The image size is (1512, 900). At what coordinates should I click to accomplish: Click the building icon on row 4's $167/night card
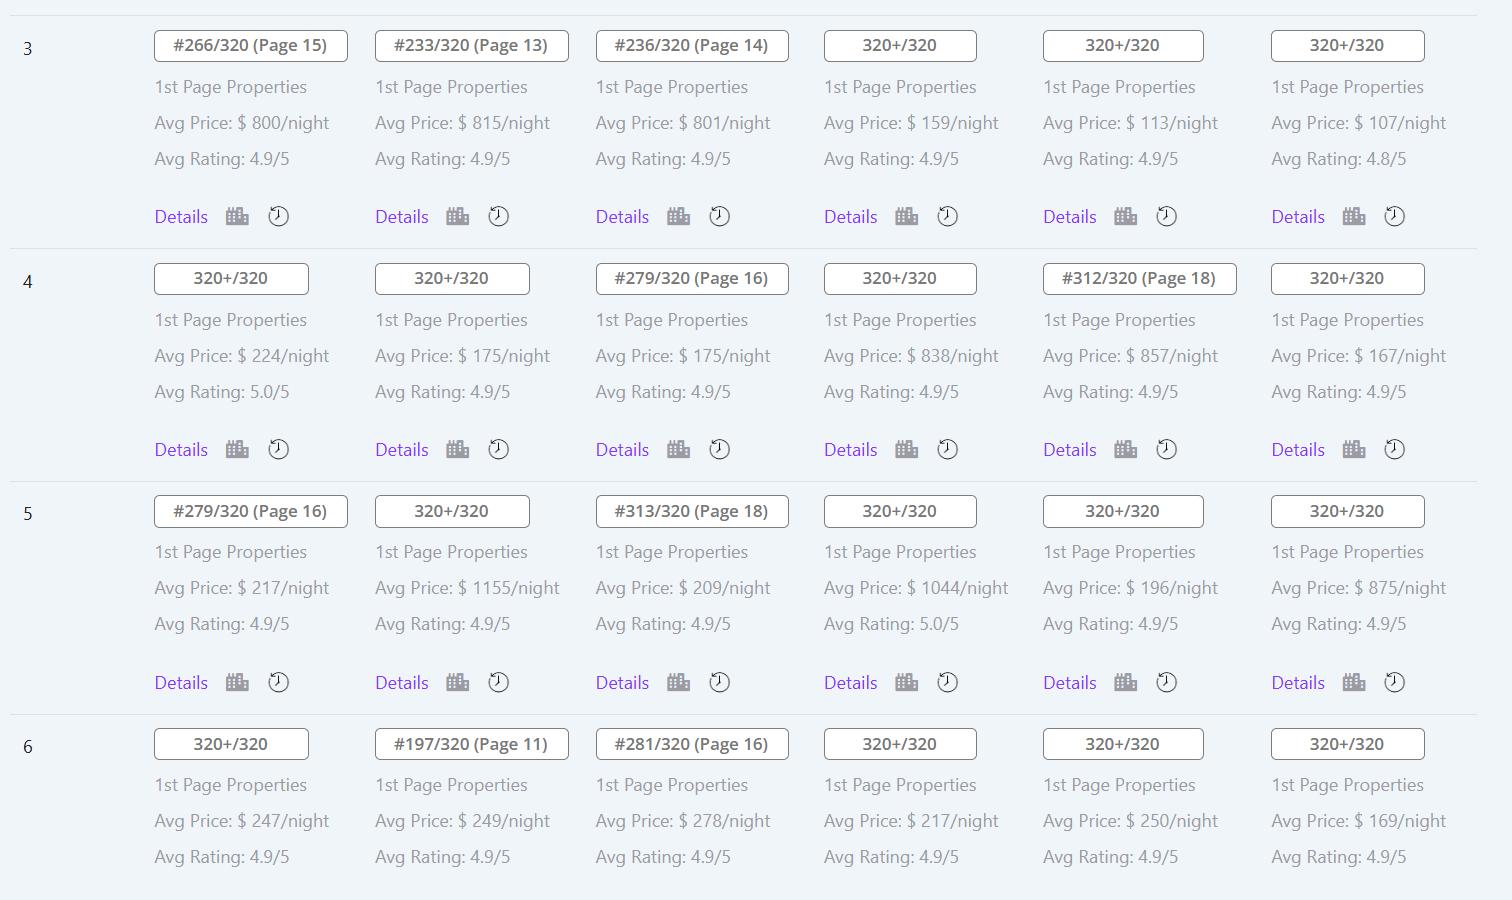tap(1353, 449)
